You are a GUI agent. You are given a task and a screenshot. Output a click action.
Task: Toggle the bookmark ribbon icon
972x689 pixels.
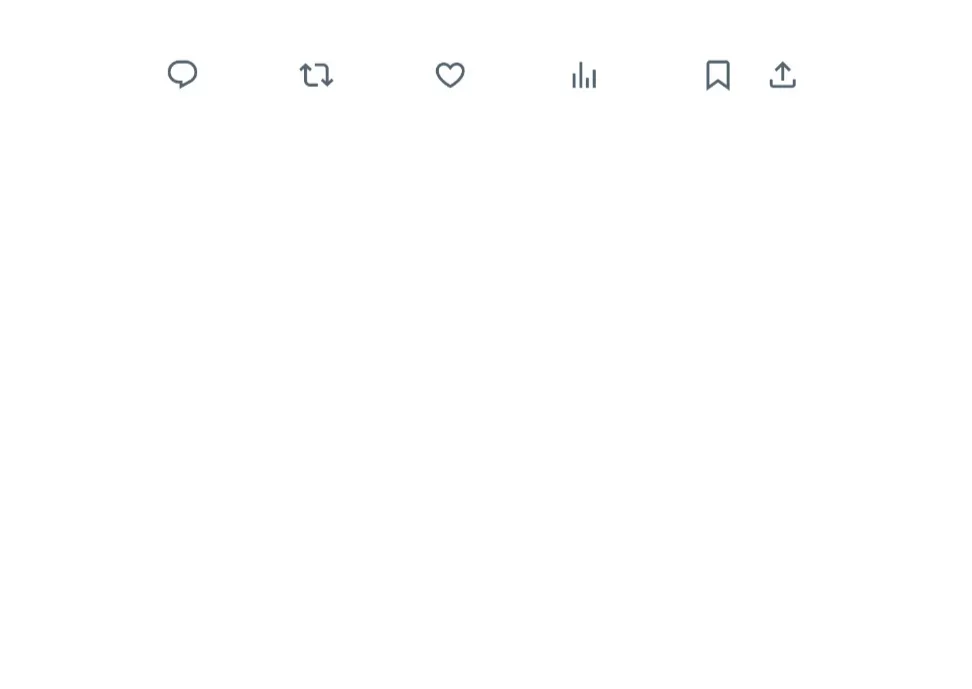click(x=718, y=75)
